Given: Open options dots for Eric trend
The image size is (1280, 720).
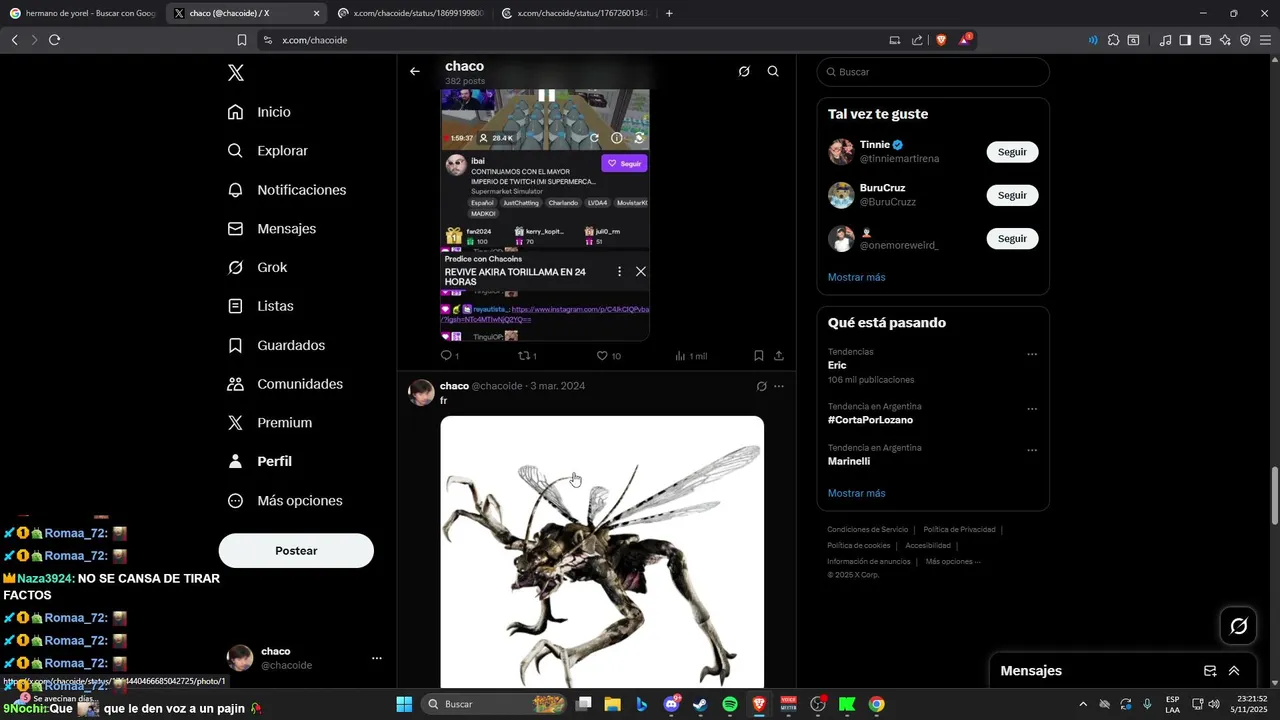Looking at the screenshot, I should (1032, 354).
